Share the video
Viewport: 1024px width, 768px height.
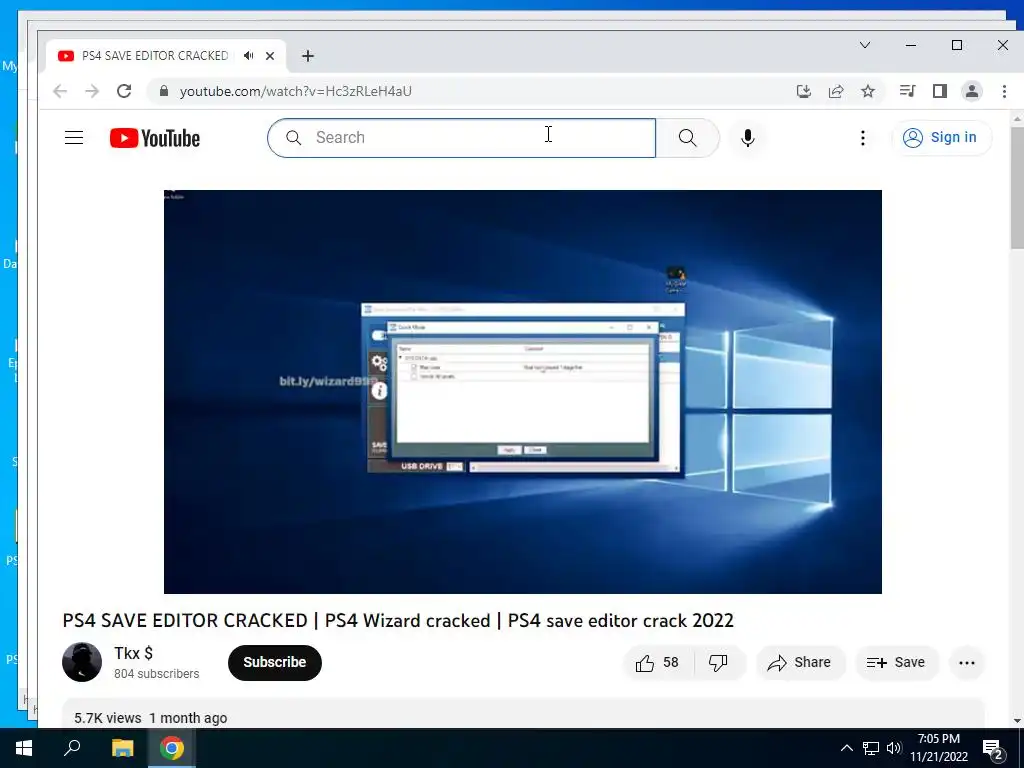click(800, 663)
